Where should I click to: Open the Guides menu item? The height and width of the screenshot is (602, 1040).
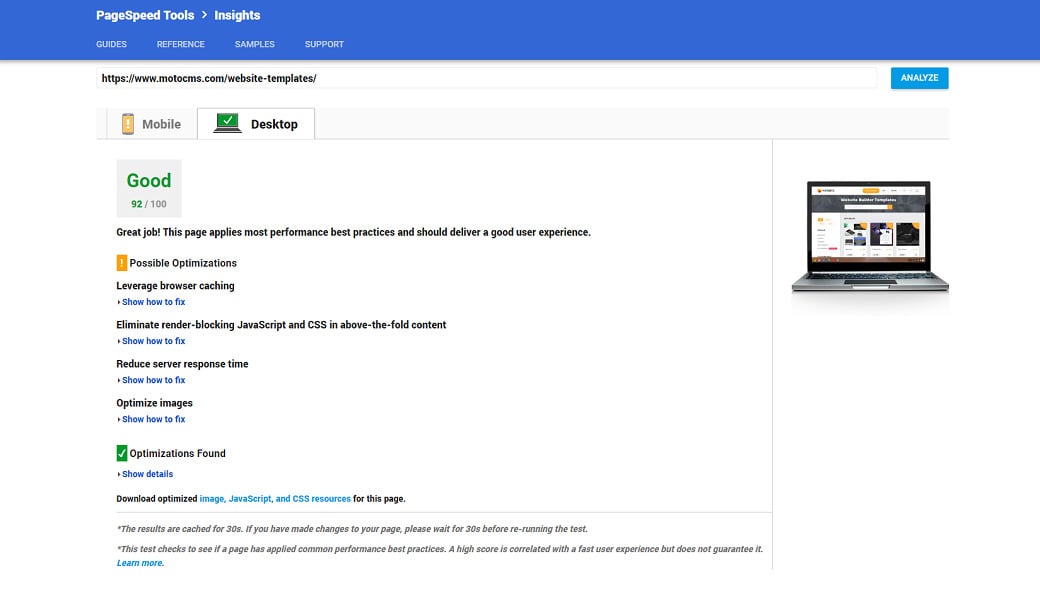pyautogui.click(x=111, y=44)
